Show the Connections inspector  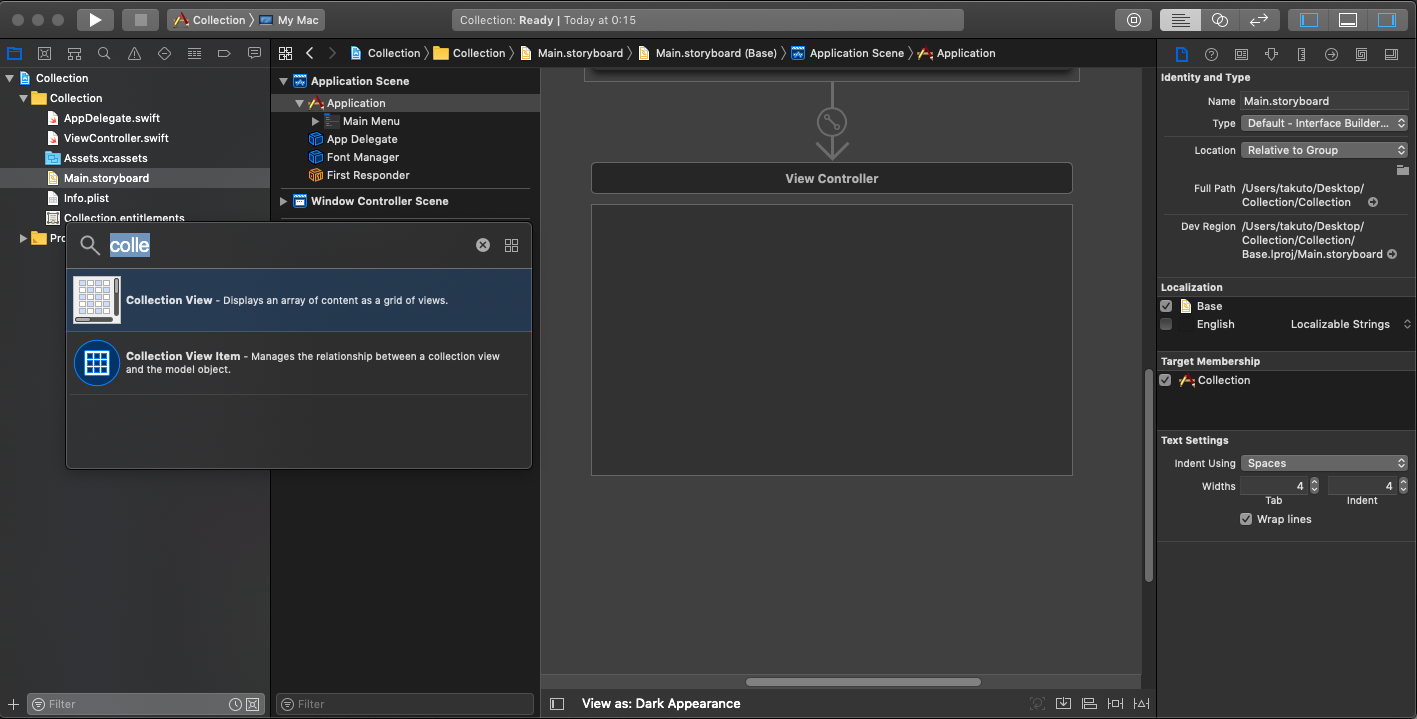point(1331,54)
